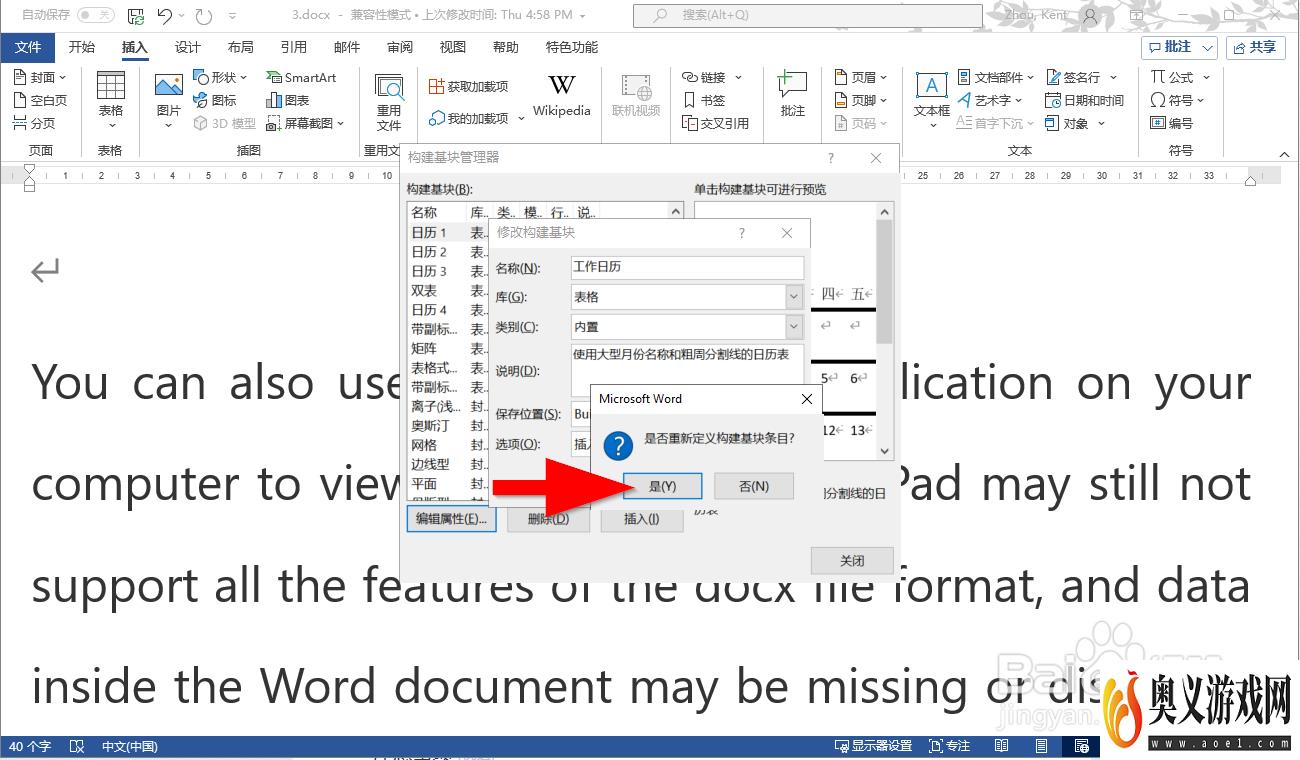The width and height of the screenshot is (1300, 760).
Task: Switch to the View (视图) tab
Action: point(452,47)
